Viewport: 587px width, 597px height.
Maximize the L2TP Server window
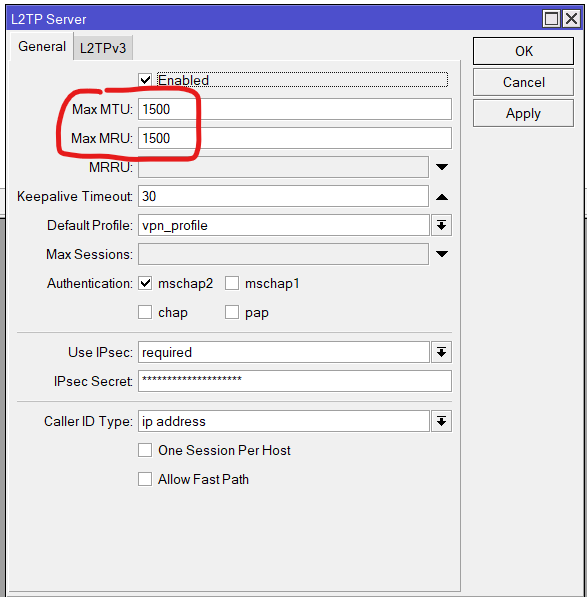[x=551, y=18]
